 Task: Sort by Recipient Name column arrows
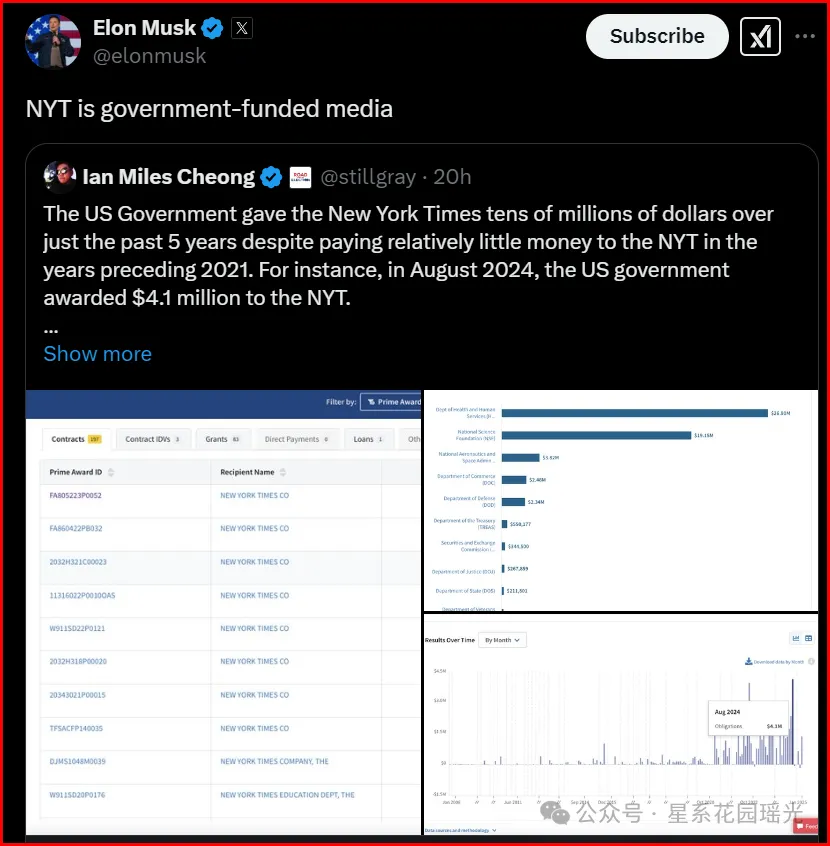click(x=284, y=472)
